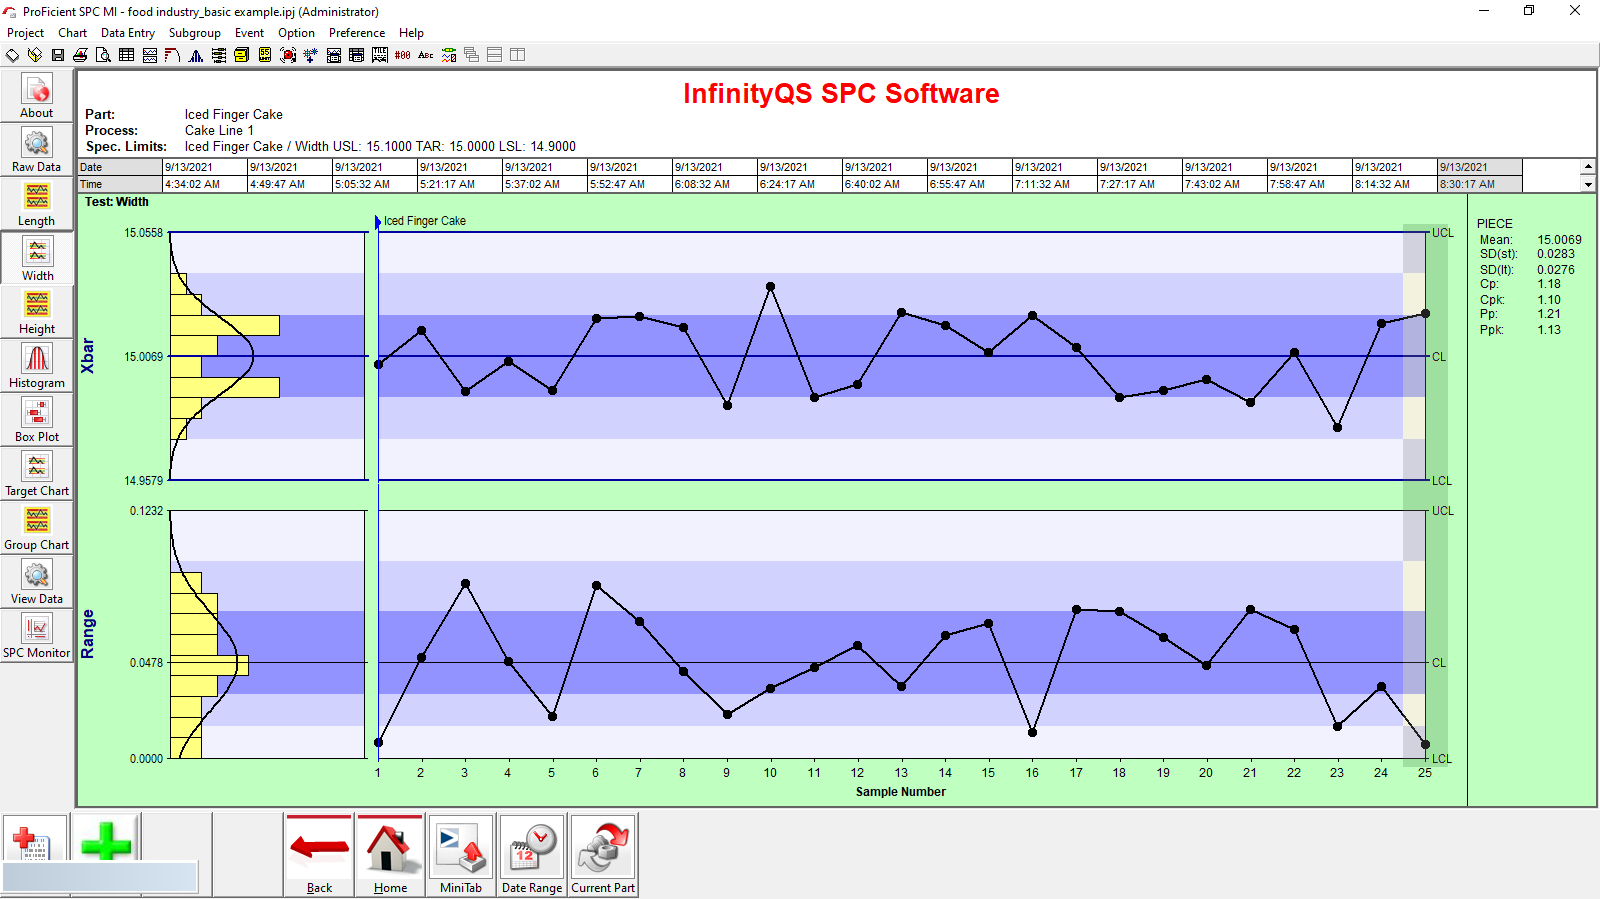Click the New project toolbar icon

click(12, 55)
